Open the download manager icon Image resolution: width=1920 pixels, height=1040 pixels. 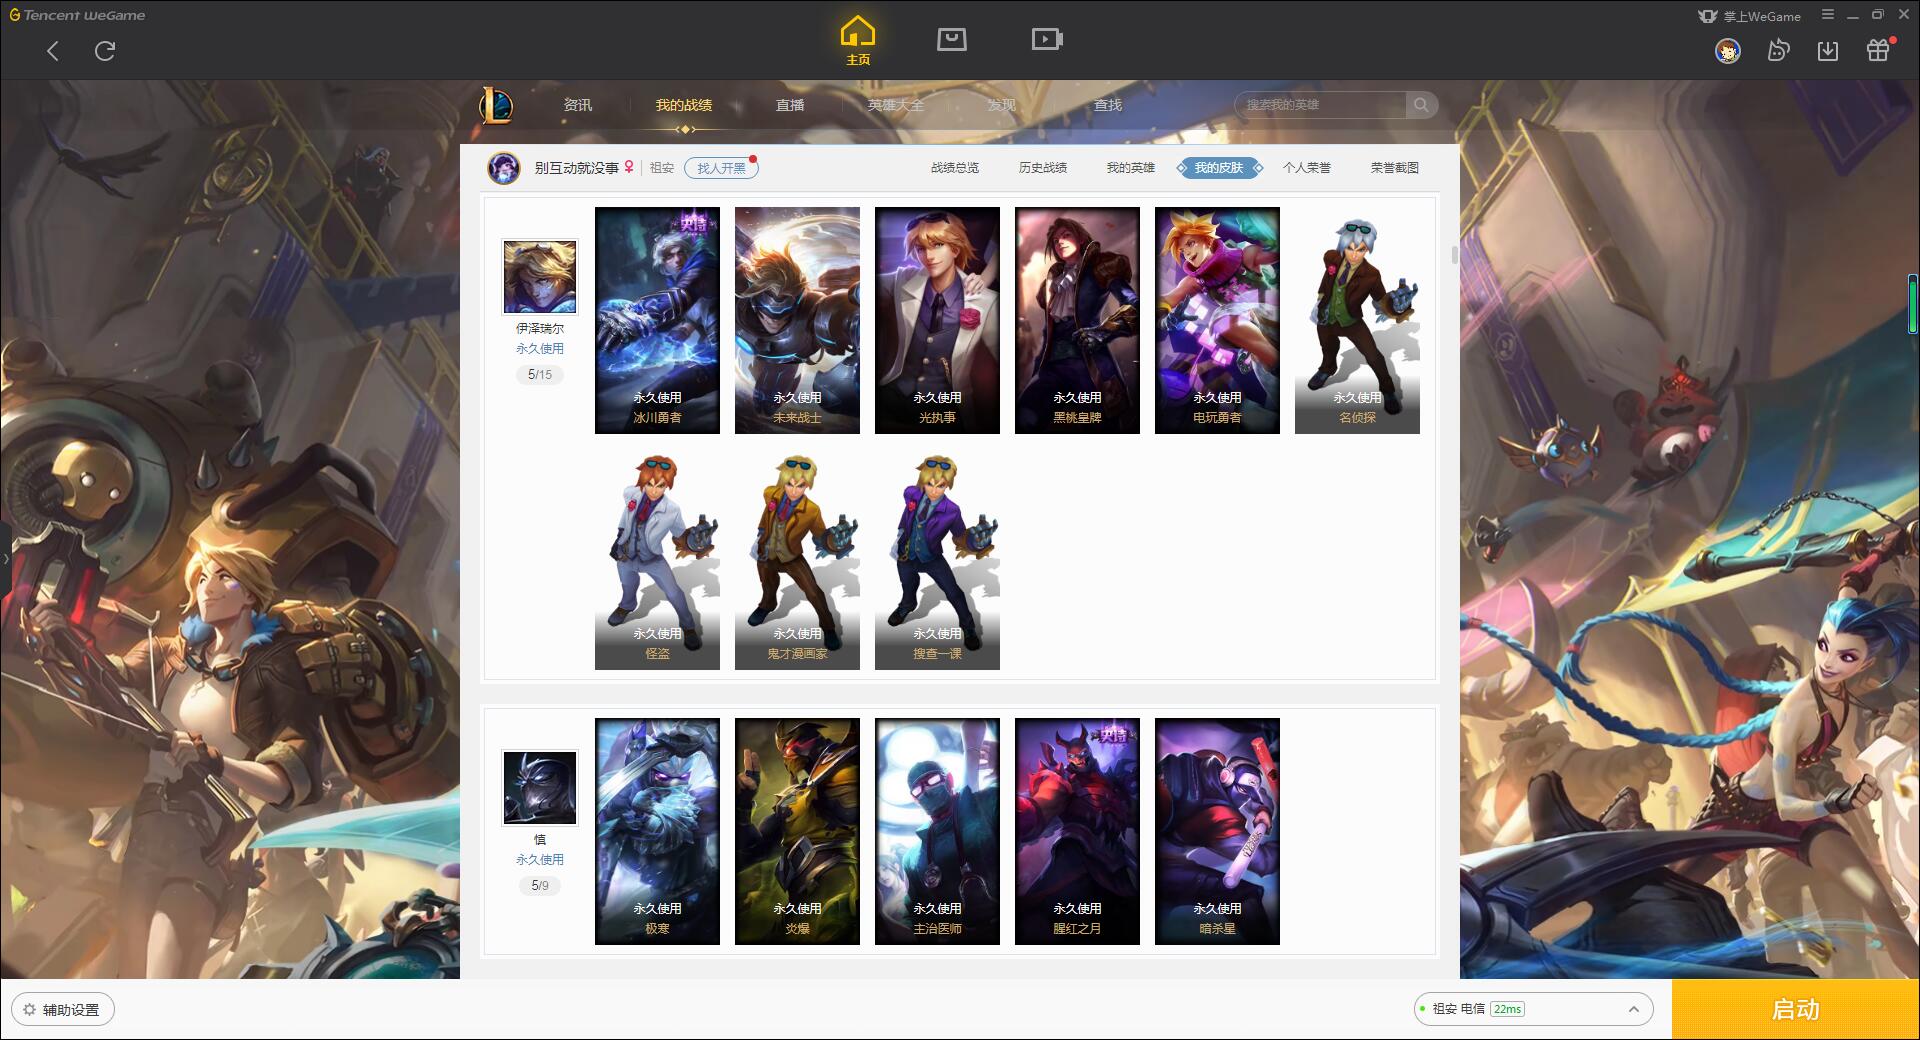(x=1828, y=50)
